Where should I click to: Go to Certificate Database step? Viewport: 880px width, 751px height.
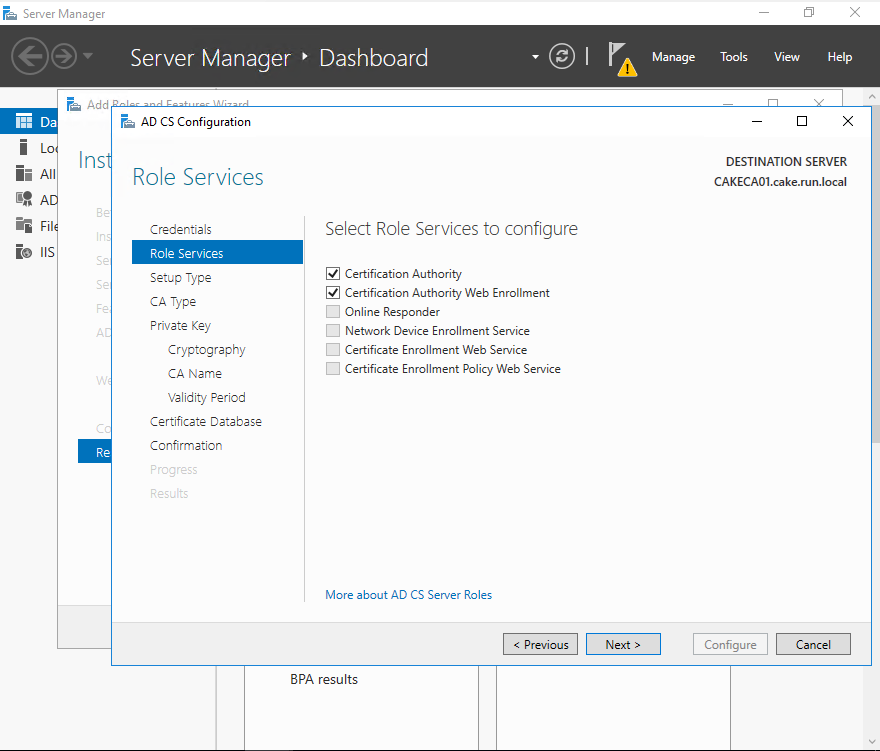(206, 422)
